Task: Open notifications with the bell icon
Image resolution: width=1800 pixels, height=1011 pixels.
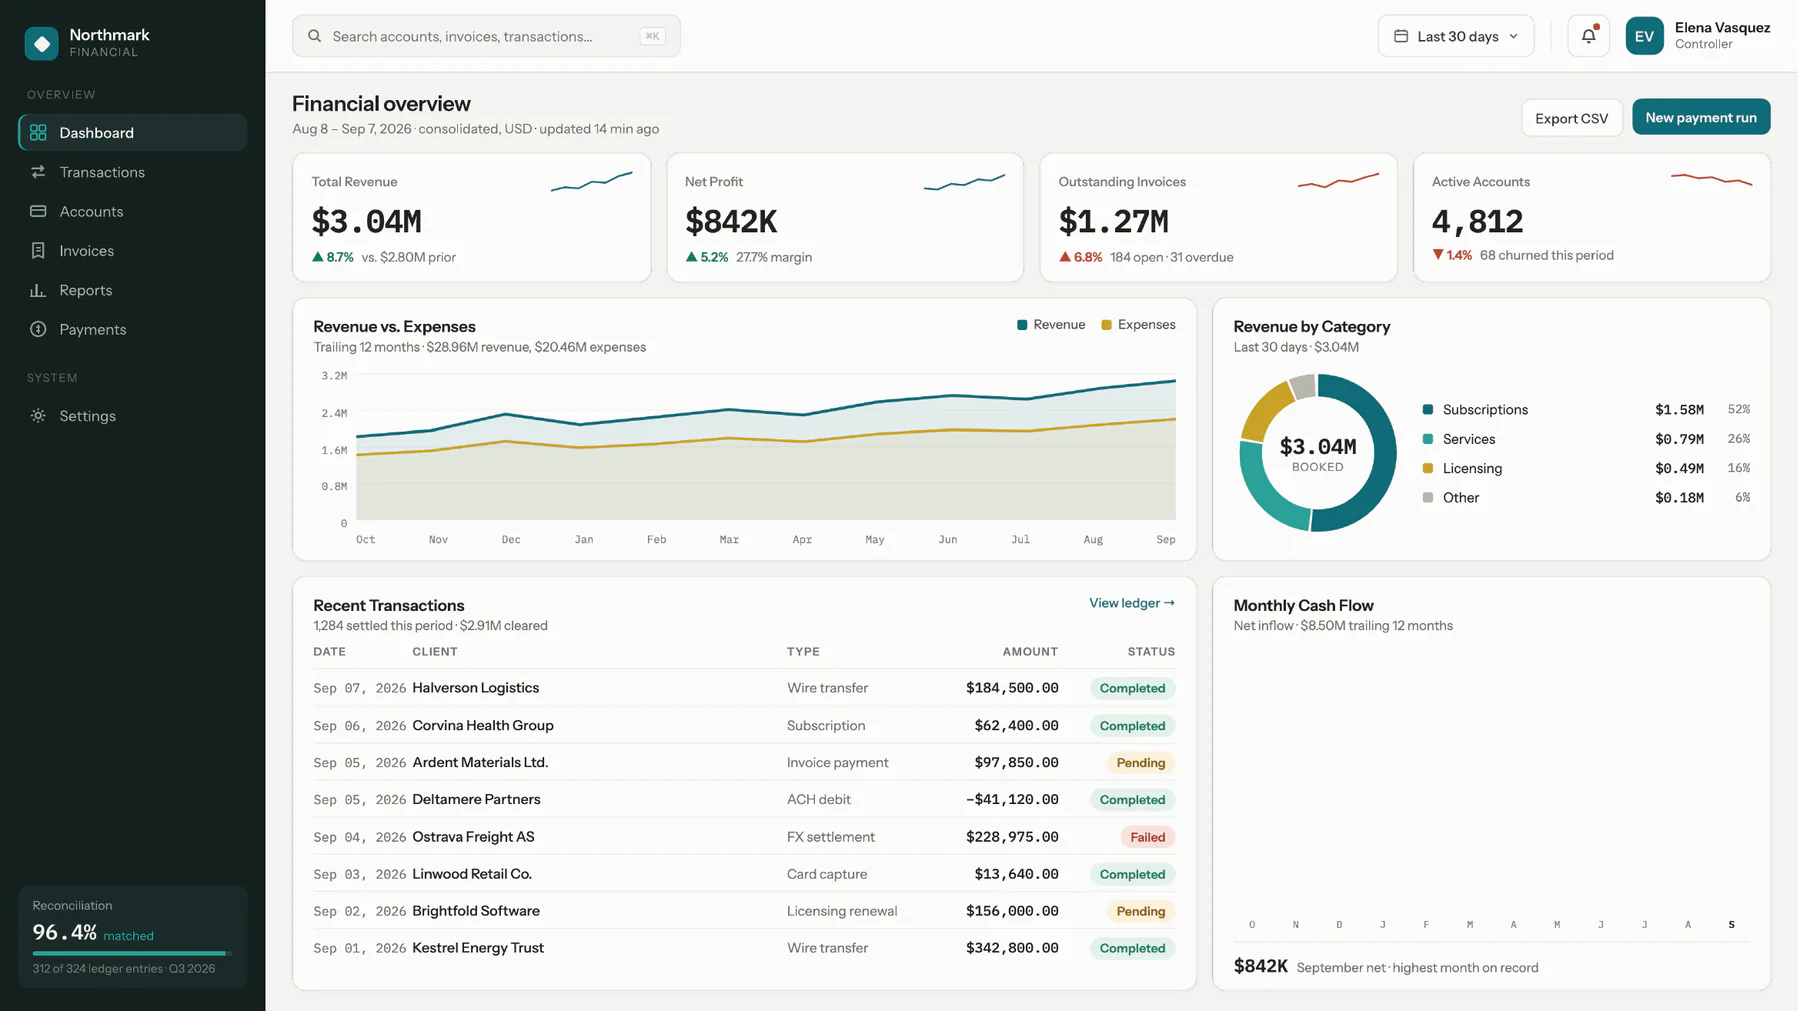Action: click(x=1588, y=36)
